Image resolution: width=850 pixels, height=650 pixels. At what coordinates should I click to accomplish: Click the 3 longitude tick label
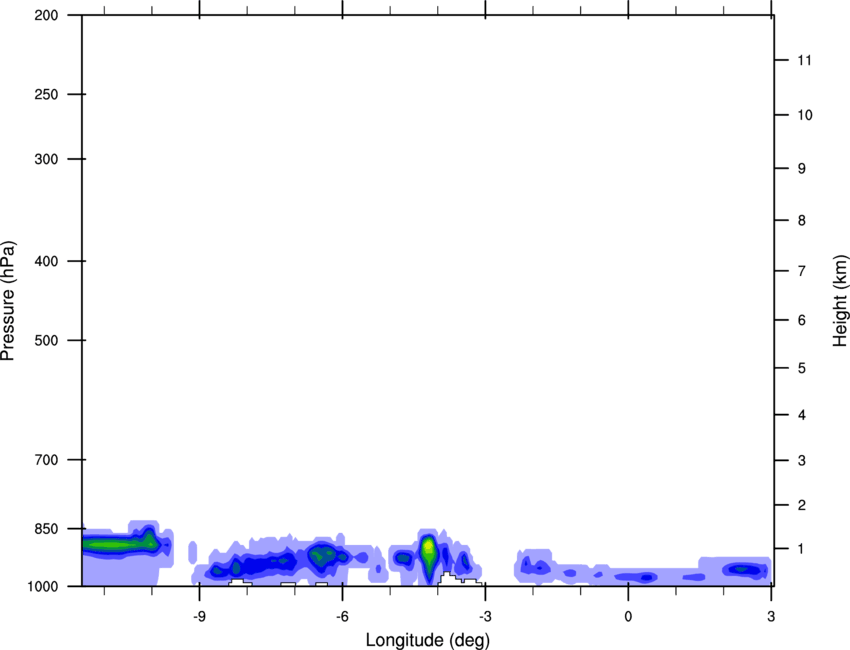[771, 617]
